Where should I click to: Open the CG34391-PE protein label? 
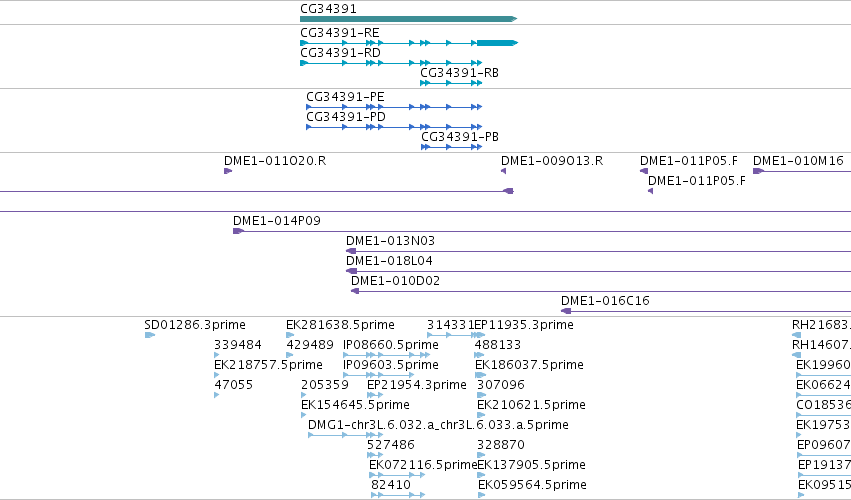pos(345,97)
